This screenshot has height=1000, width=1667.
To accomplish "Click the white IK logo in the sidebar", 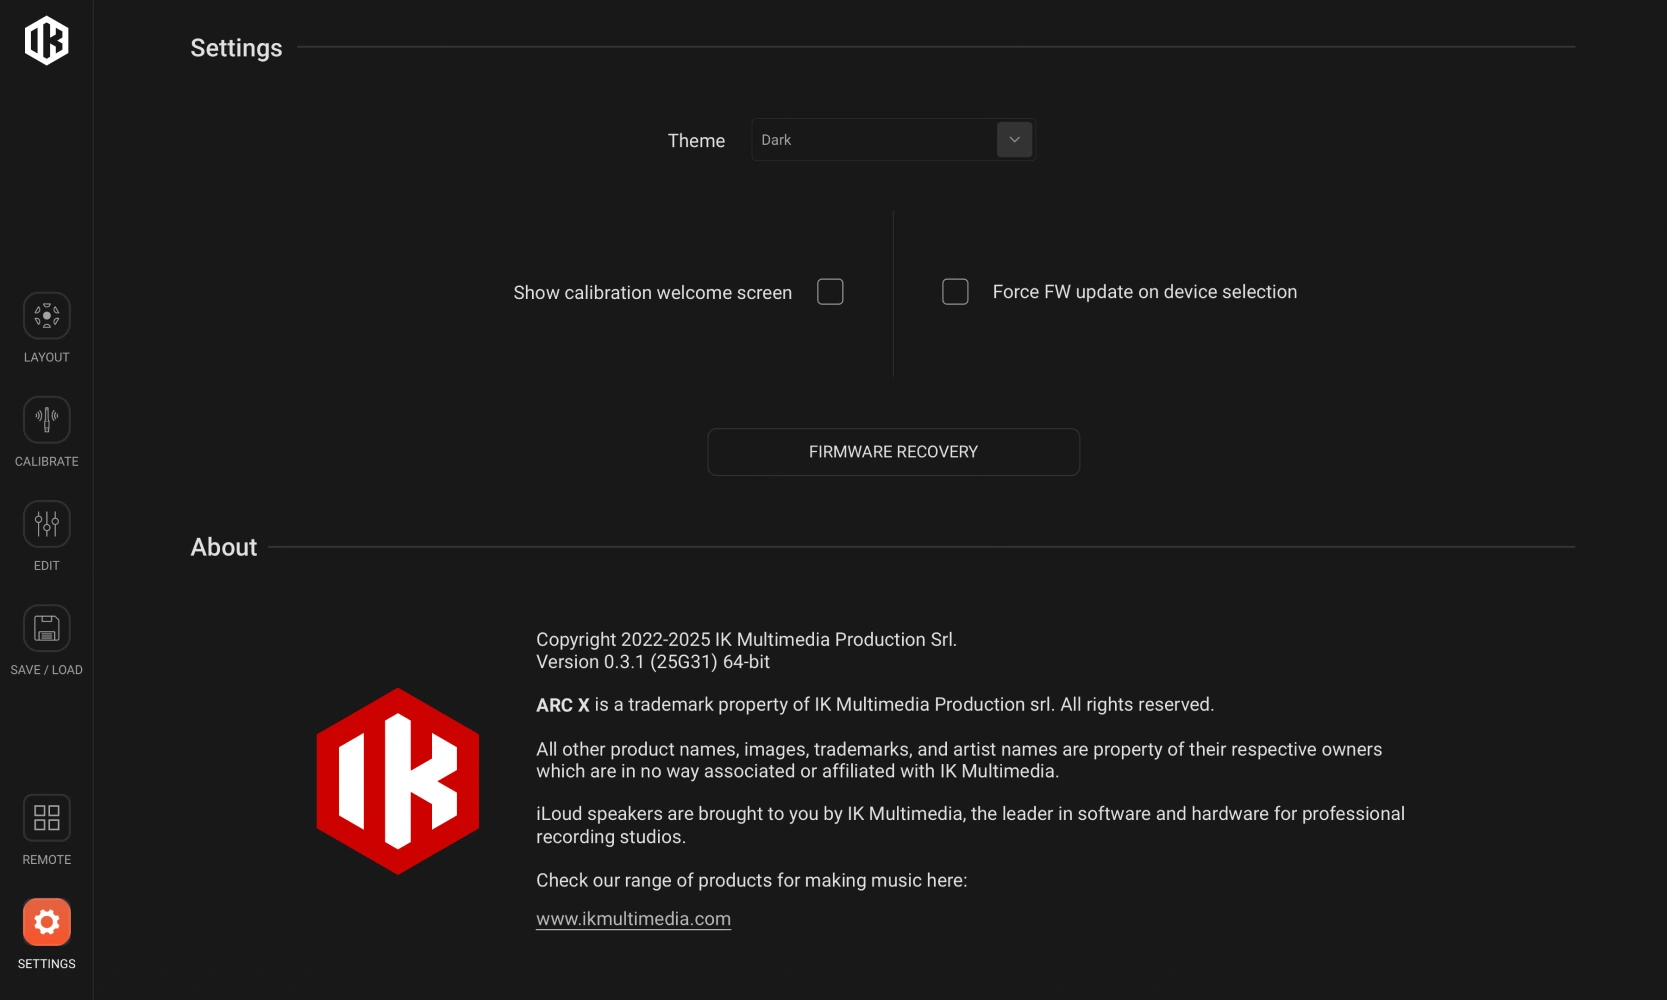I will tap(47, 41).
